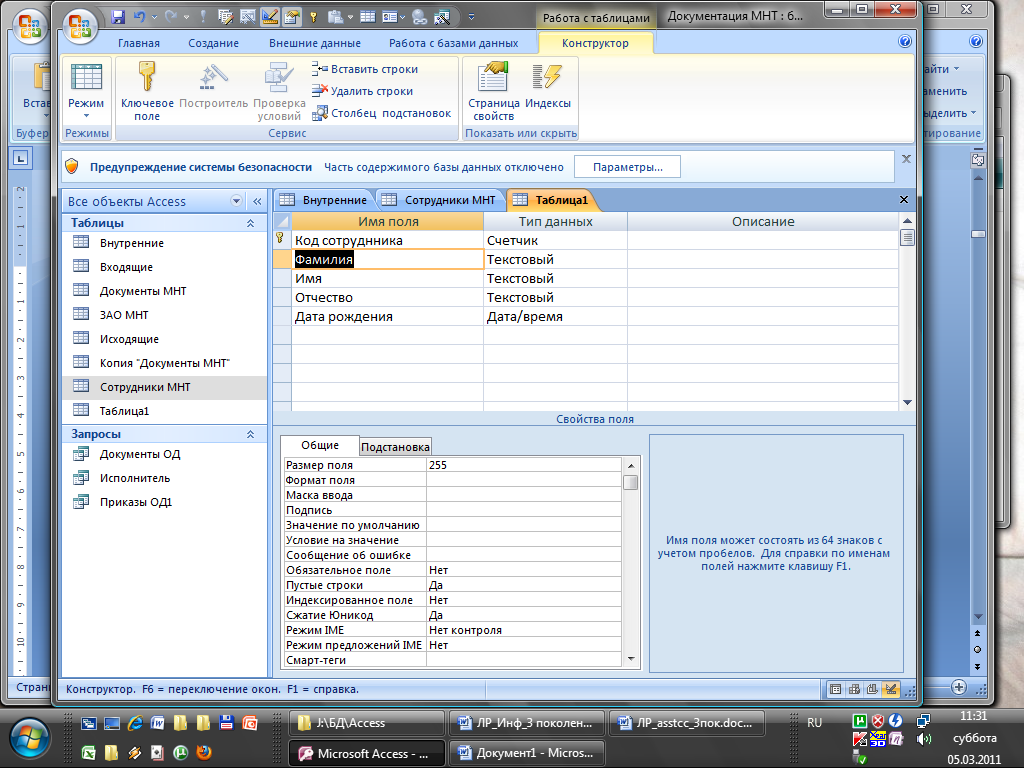Select query Исполнитель

pos(165,478)
